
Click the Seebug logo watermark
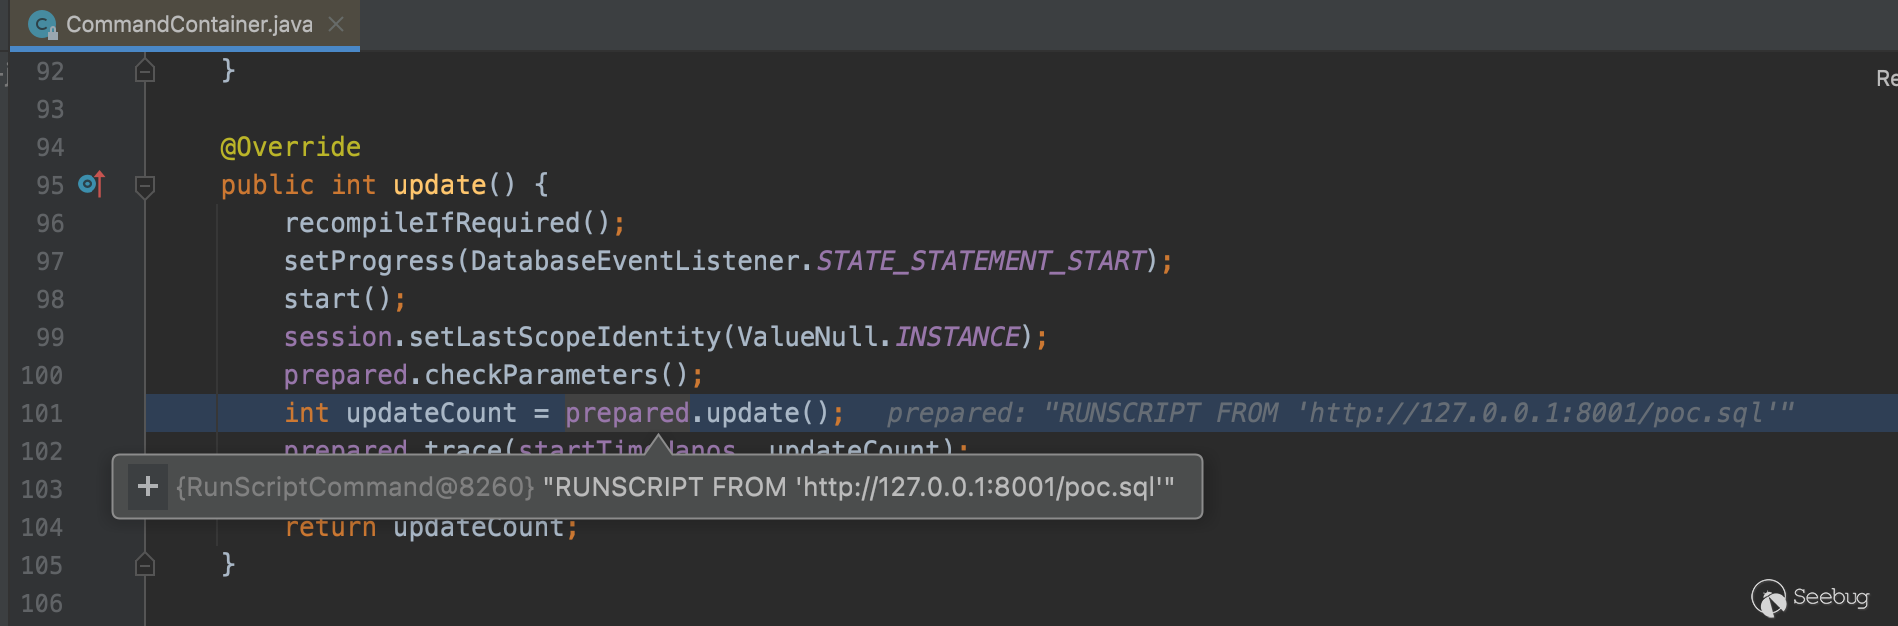click(x=1810, y=598)
